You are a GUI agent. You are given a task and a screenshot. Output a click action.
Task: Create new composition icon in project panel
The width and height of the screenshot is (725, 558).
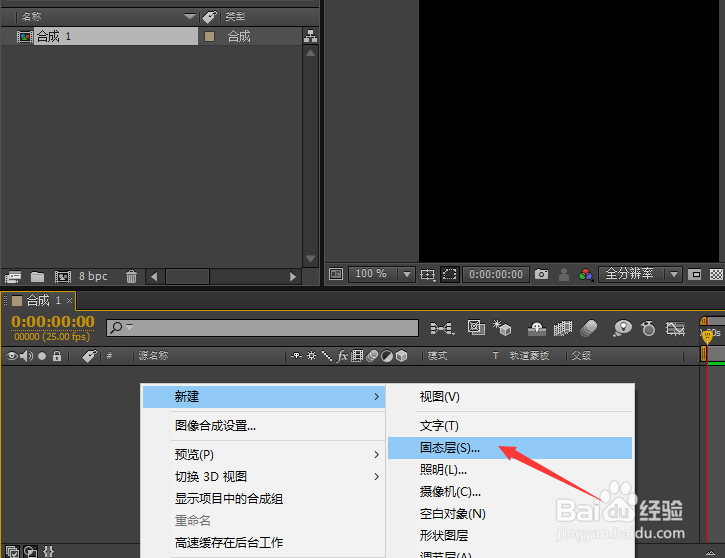point(62,276)
